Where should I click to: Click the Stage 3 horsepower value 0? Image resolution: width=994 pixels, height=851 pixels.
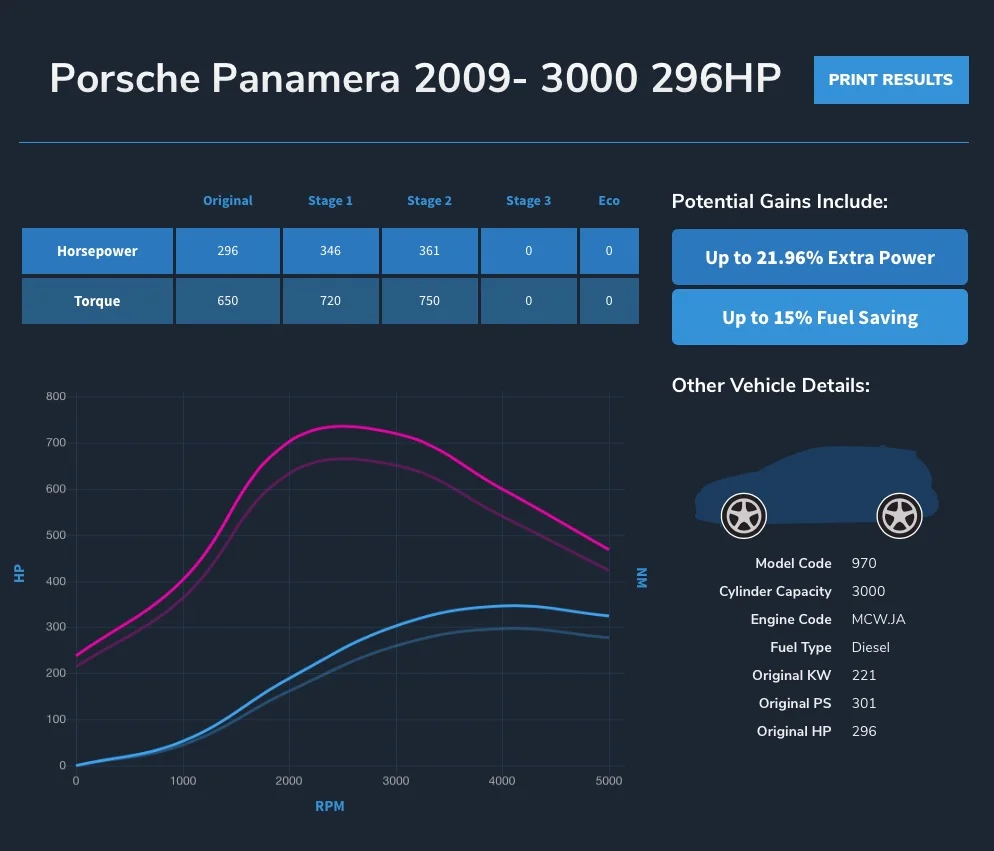[x=528, y=251]
